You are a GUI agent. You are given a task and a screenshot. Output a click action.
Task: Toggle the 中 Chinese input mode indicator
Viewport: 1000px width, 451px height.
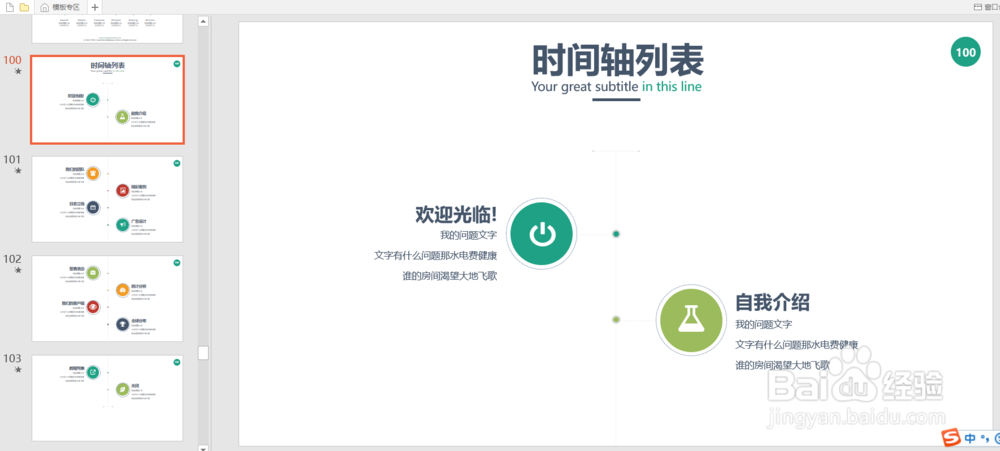coord(970,438)
